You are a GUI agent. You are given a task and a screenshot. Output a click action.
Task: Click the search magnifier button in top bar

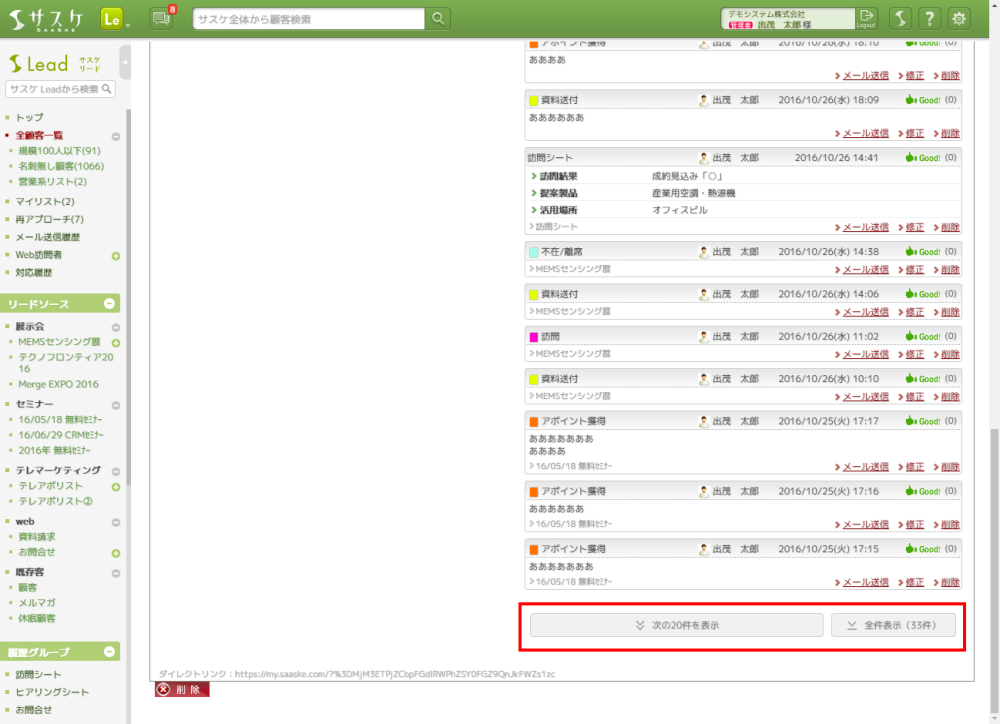pos(438,19)
